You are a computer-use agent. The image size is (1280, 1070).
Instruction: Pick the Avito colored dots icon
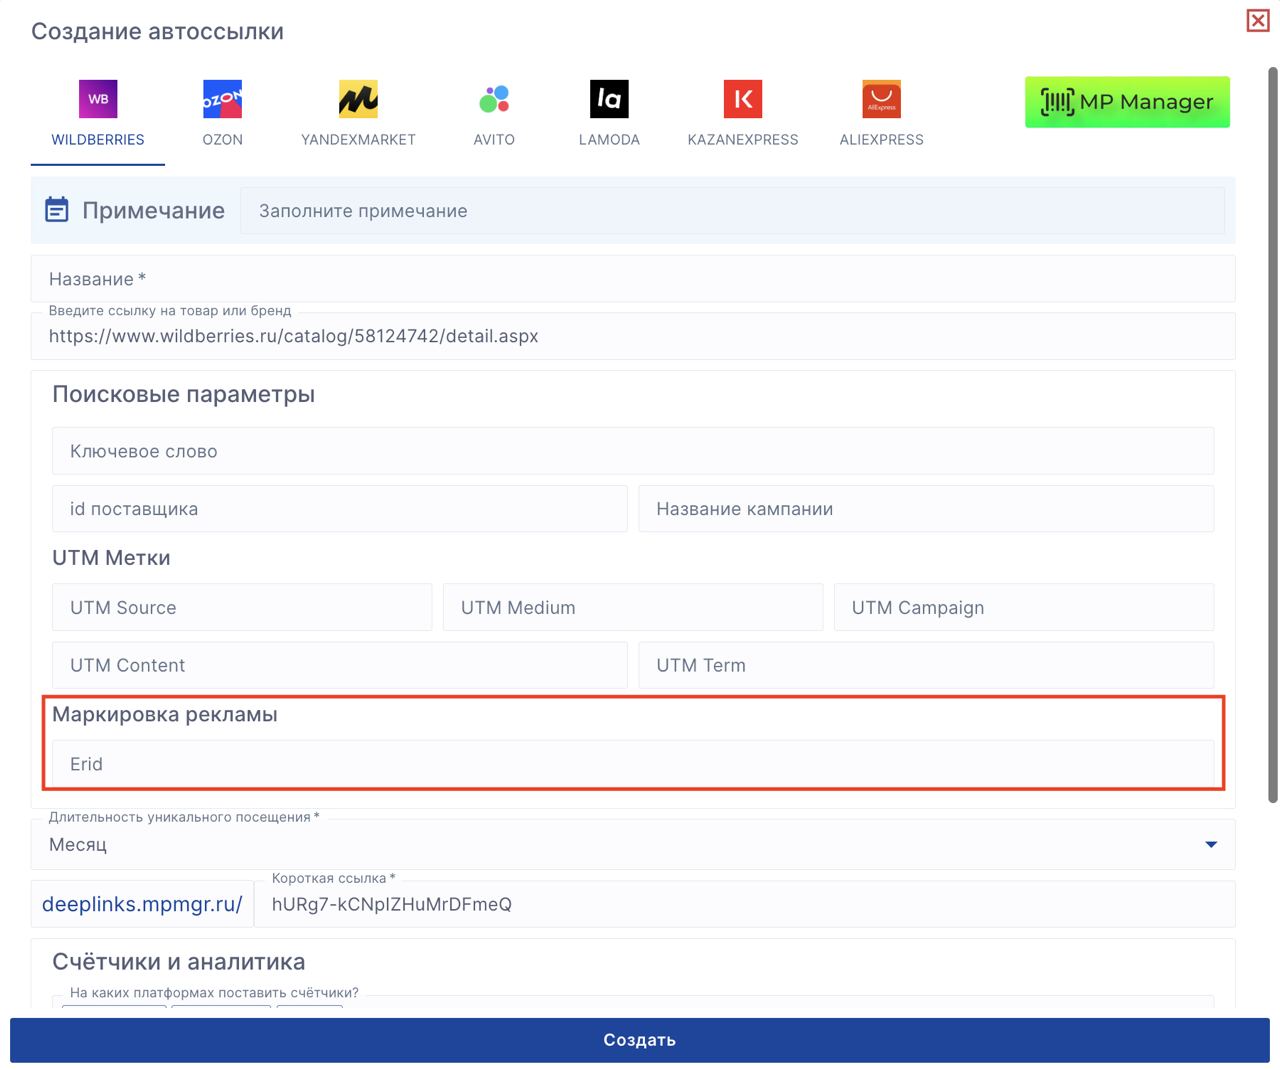494,99
